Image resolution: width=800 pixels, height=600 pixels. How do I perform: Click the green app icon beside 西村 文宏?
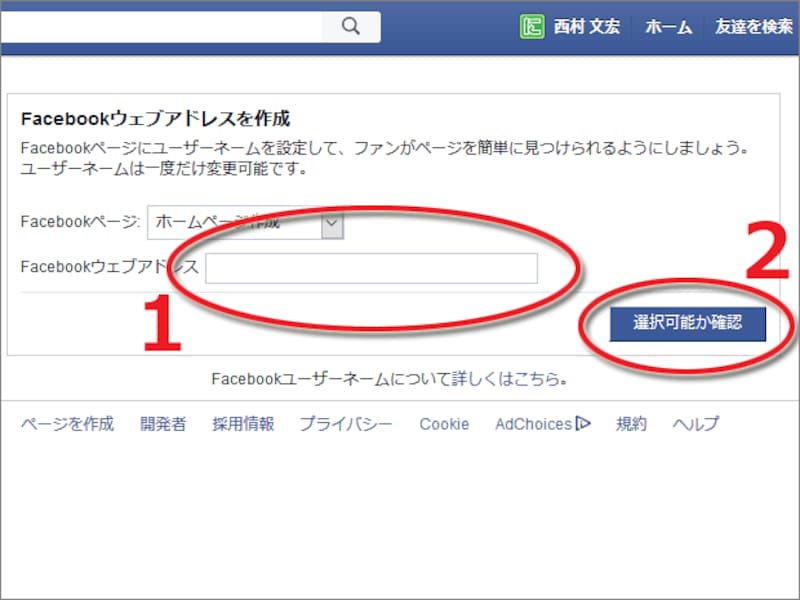coord(531,27)
